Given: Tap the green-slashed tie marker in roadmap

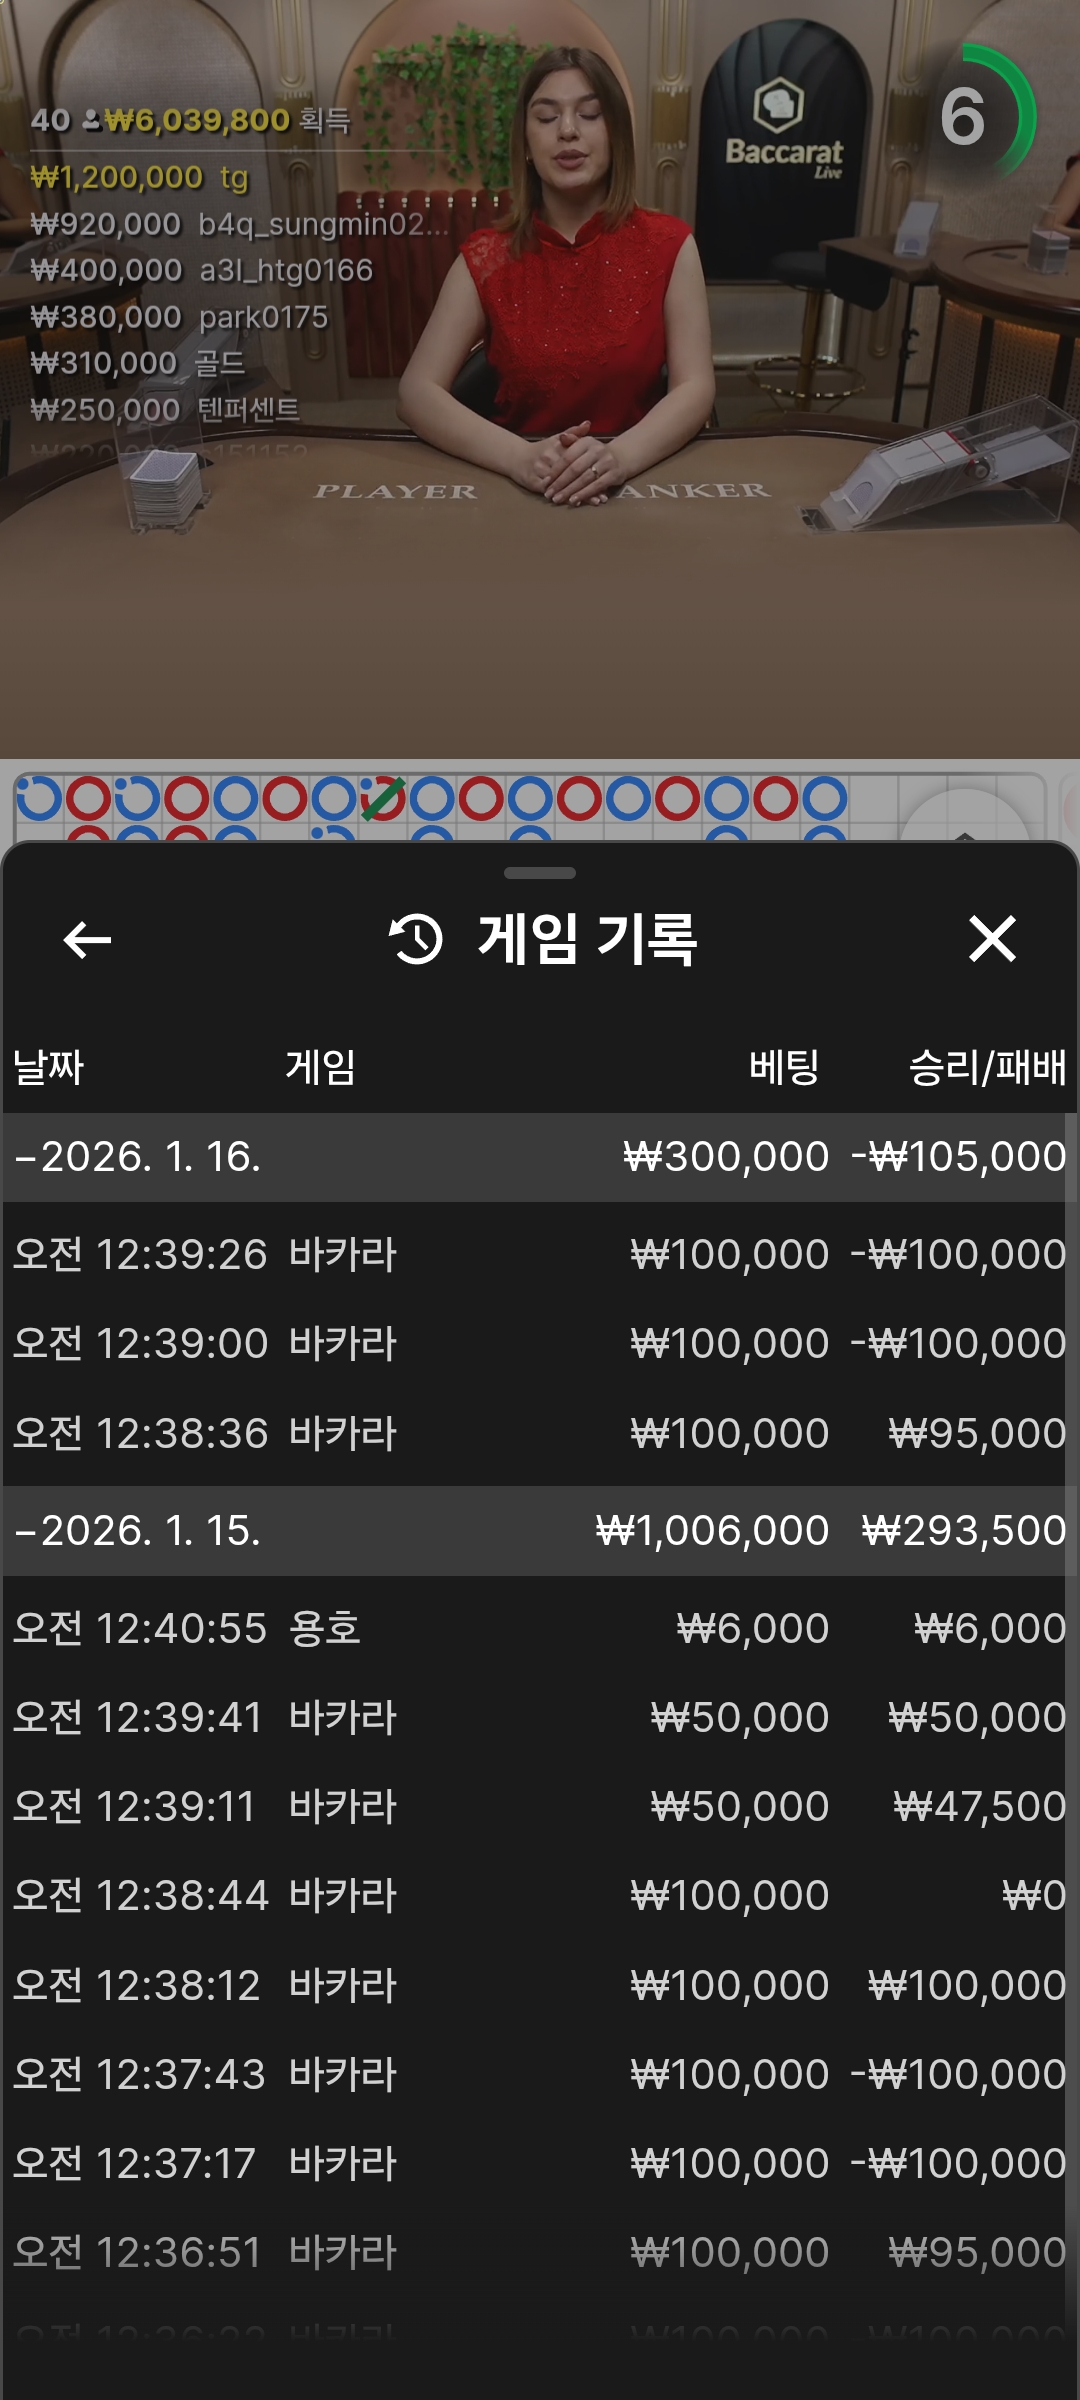Looking at the screenshot, I should click(383, 799).
